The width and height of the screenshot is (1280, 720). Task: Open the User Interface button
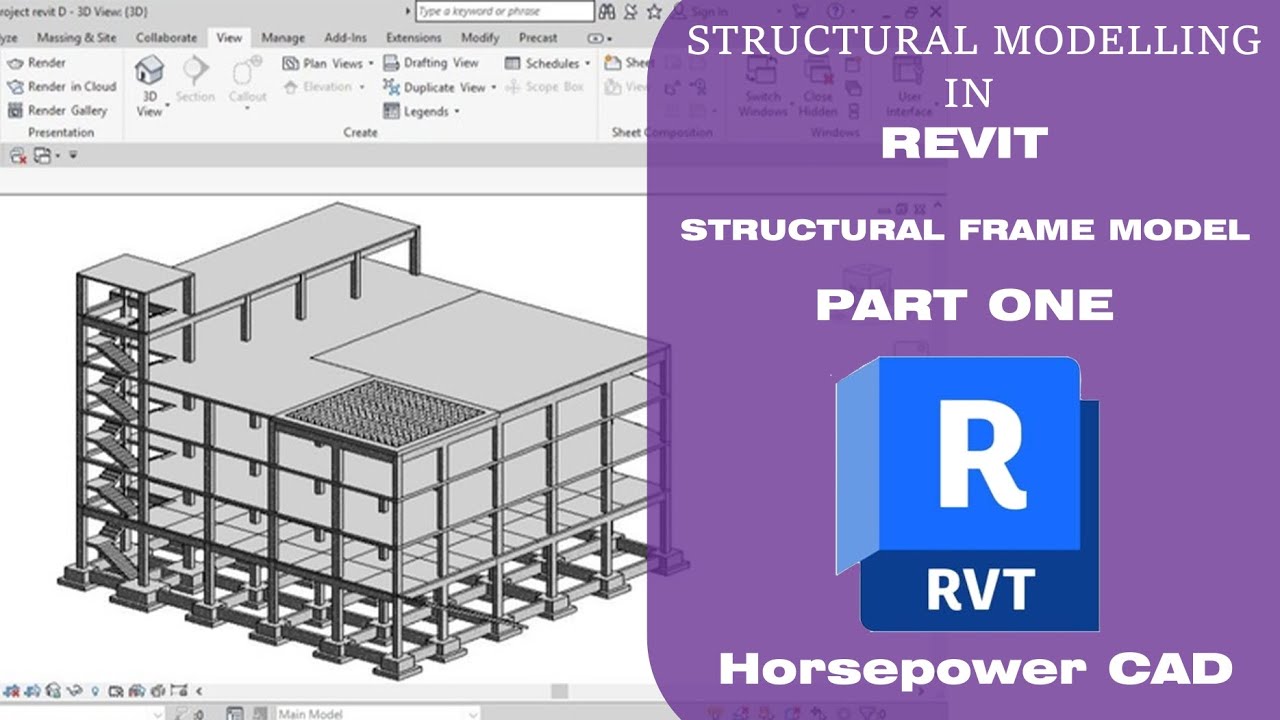tap(909, 85)
